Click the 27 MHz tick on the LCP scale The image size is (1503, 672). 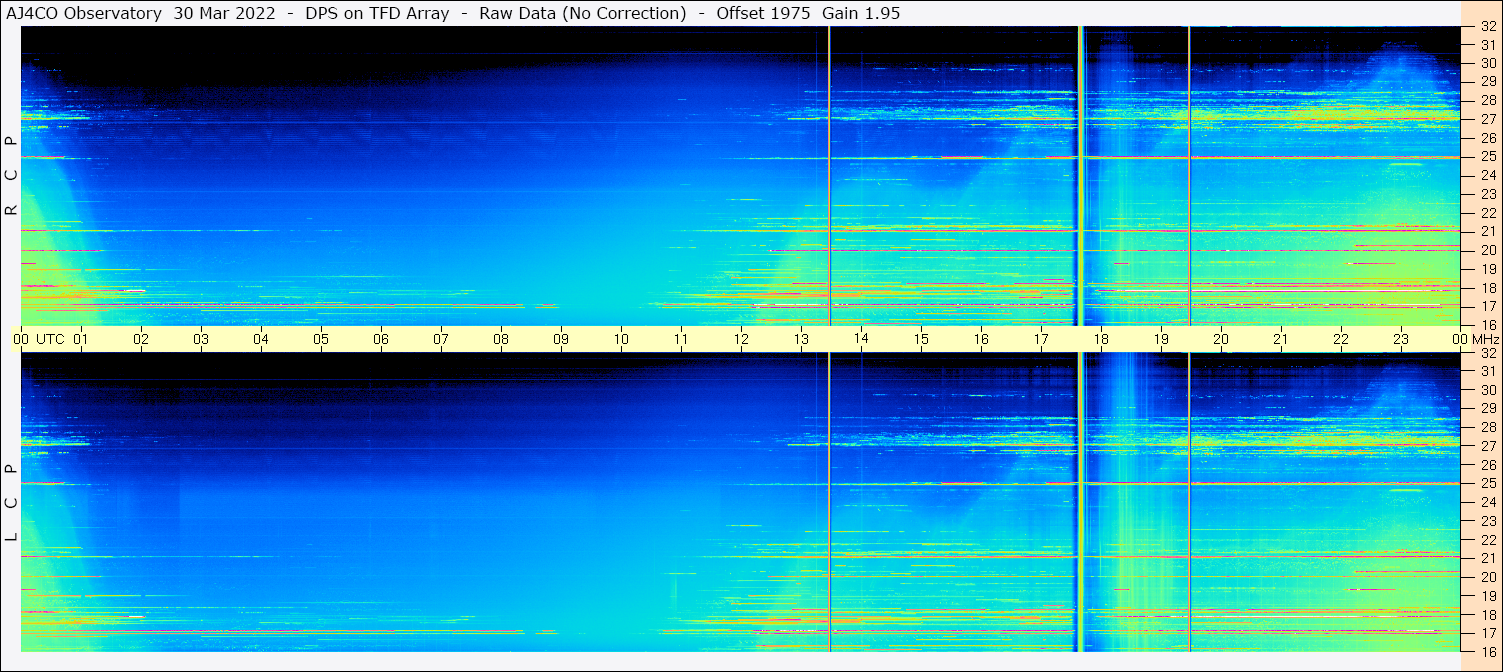point(1487,446)
